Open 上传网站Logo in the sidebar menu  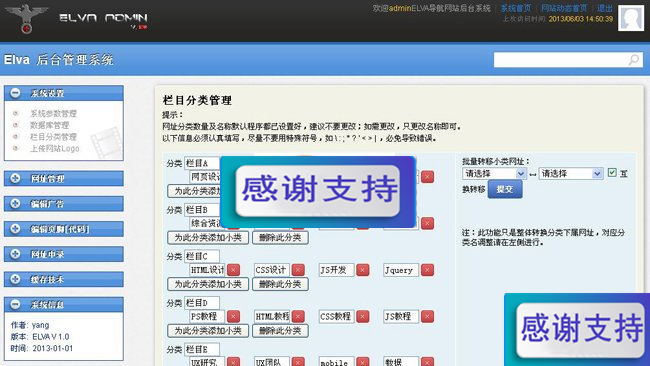tap(54, 148)
